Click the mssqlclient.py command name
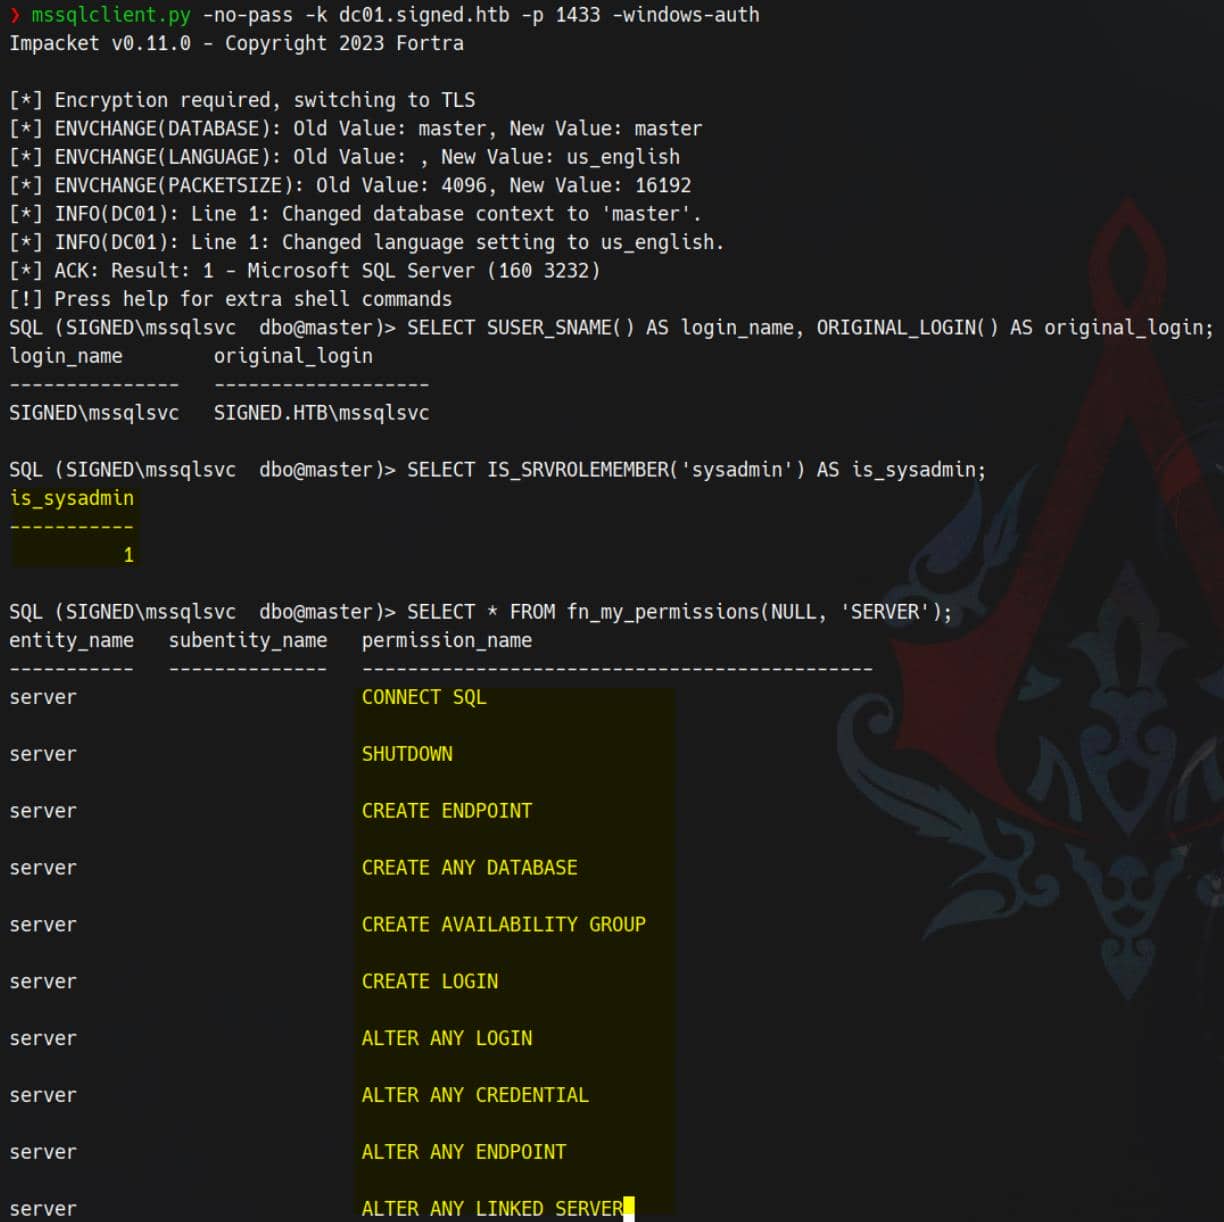Viewport: 1224px width, 1222px height. 110,15
